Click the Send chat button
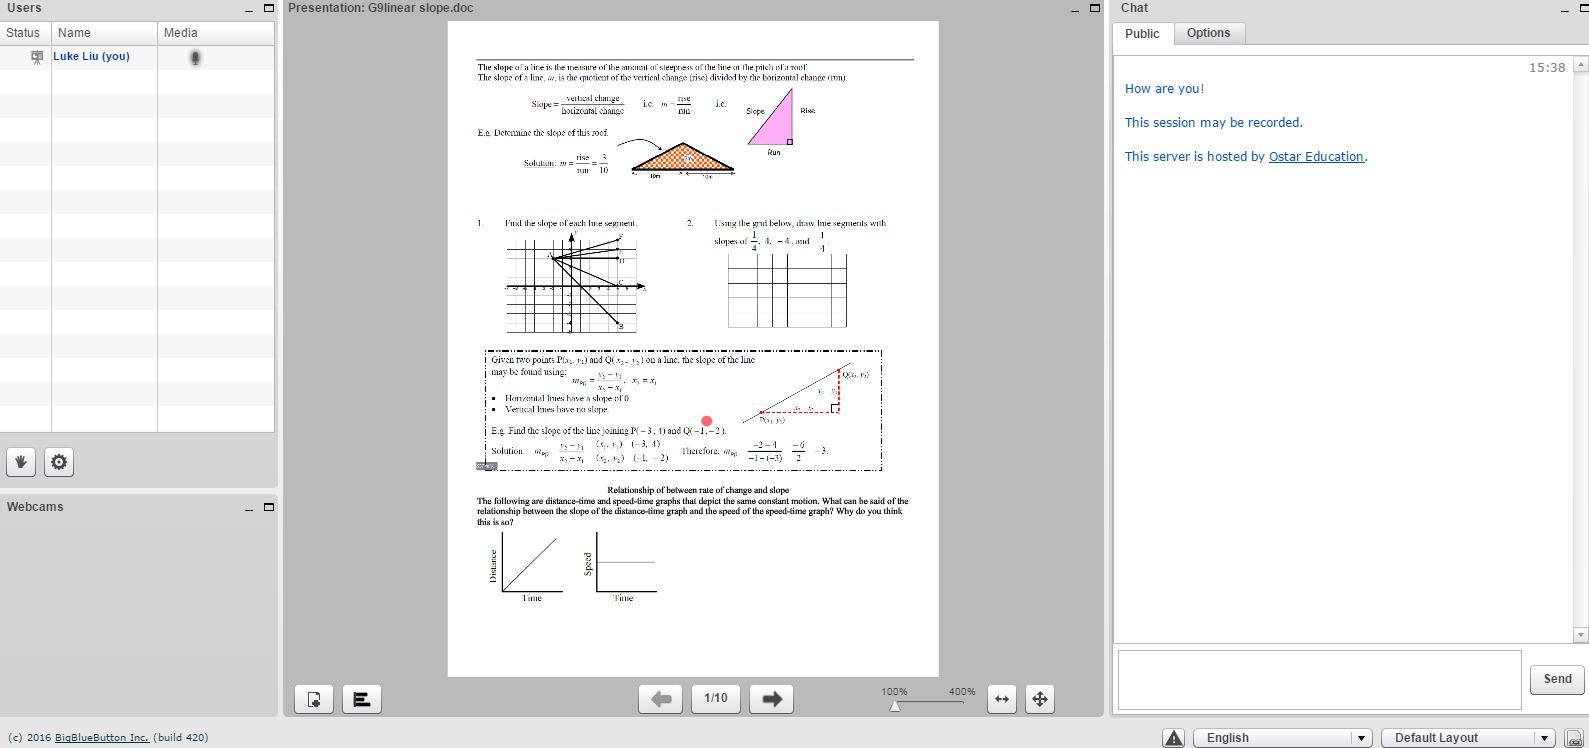This screenshot has width=1589, height=748. (1557, 679)
